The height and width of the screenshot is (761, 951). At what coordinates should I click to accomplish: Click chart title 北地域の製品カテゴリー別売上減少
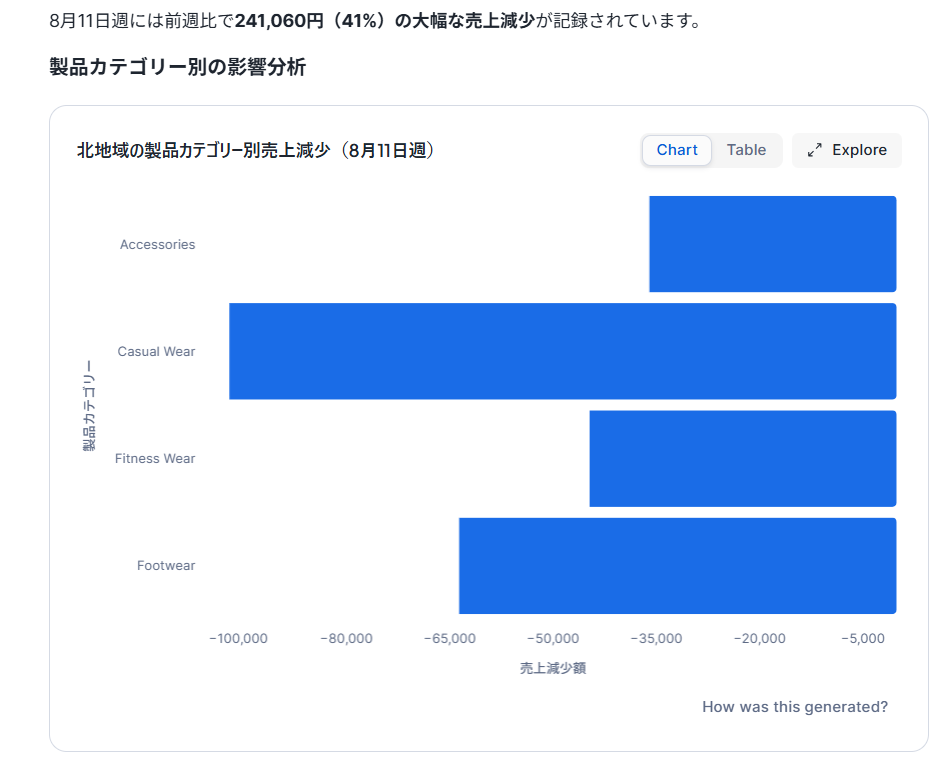click(x=255, y=150)
